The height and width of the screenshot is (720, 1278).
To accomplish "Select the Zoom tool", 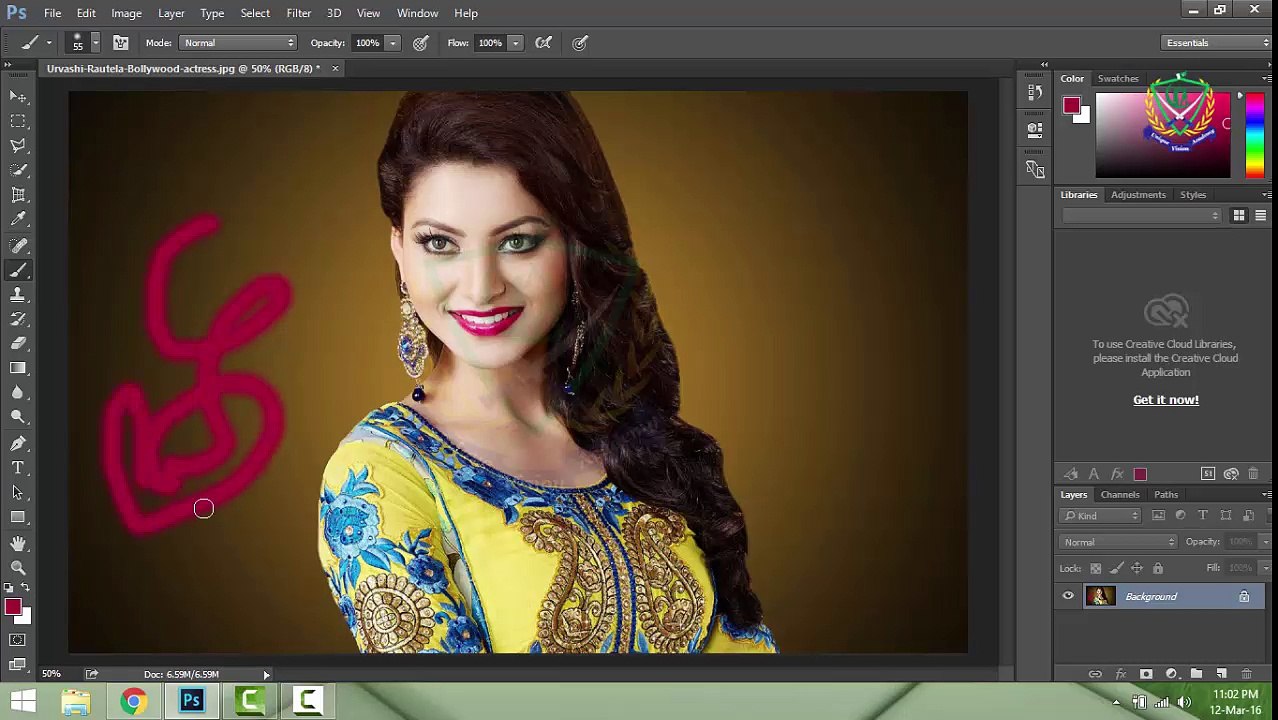I will click(18, 568).
